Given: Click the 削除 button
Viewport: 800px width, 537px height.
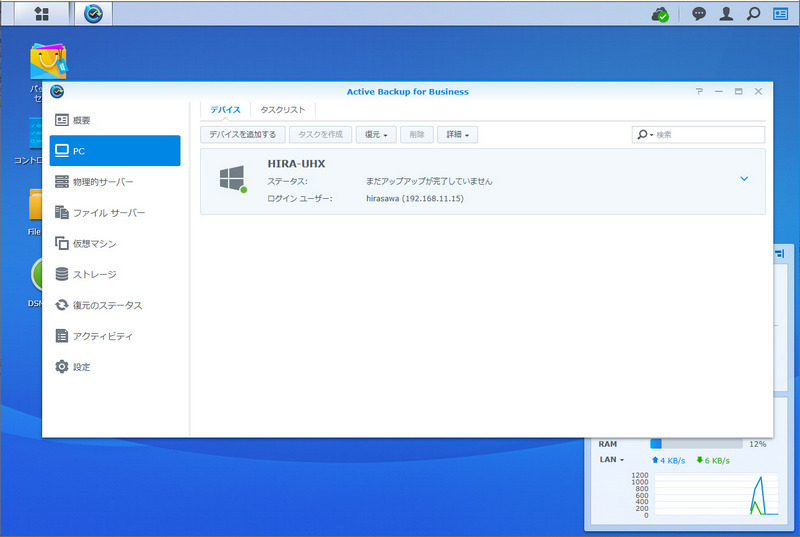Looking at the screenshot, I should pyautogui.click(x=417, y=135).
